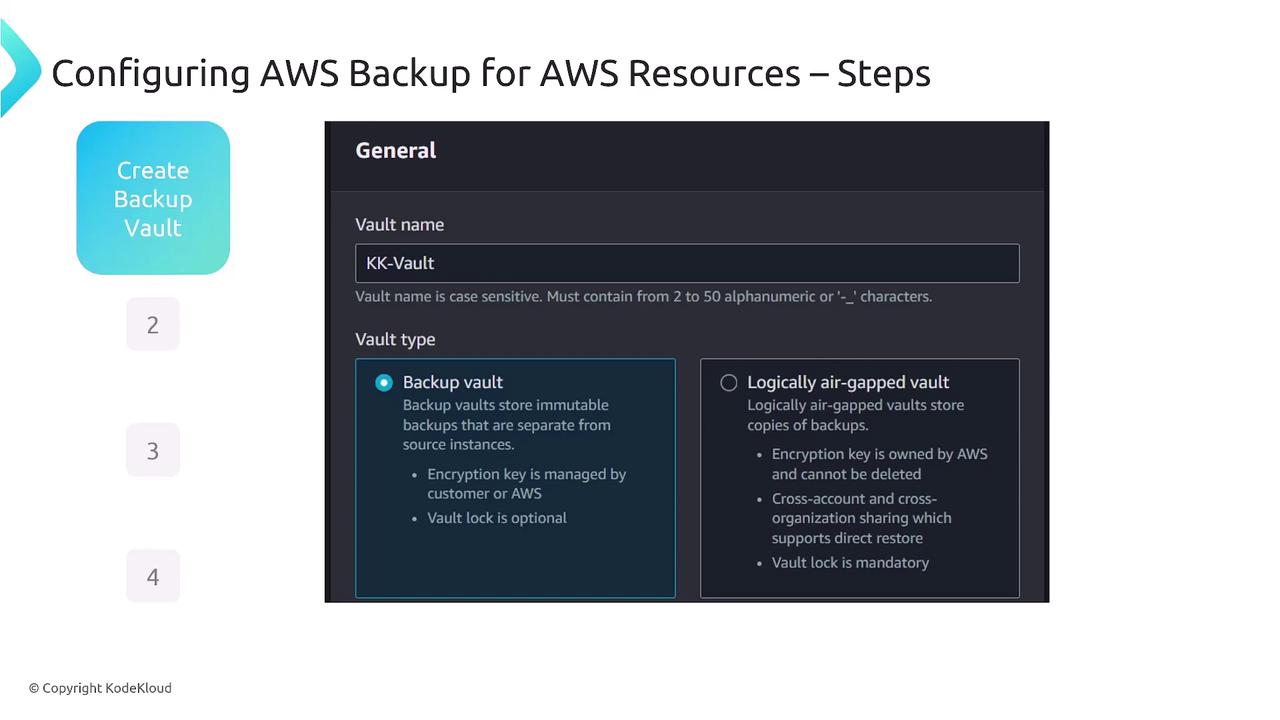Open the Create Backup Vault step tile
The width and height of the screenshot is (1280, 720).
[x=153, y=198]
